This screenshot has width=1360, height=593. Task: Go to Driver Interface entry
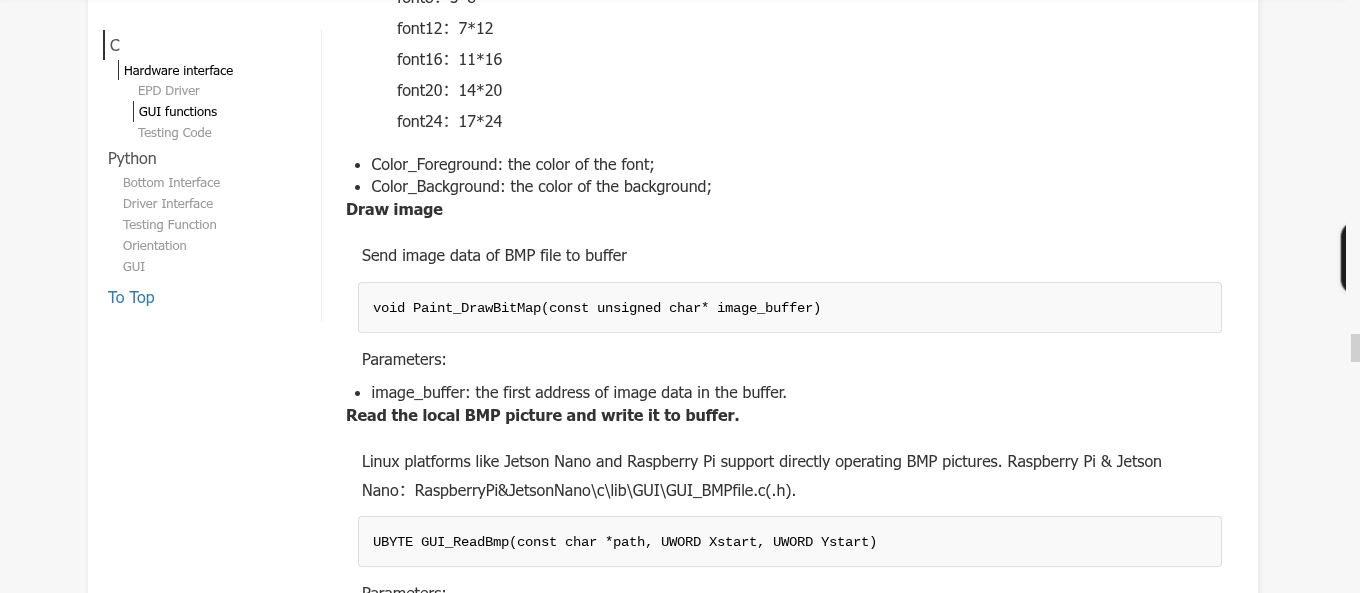(168, 204)
